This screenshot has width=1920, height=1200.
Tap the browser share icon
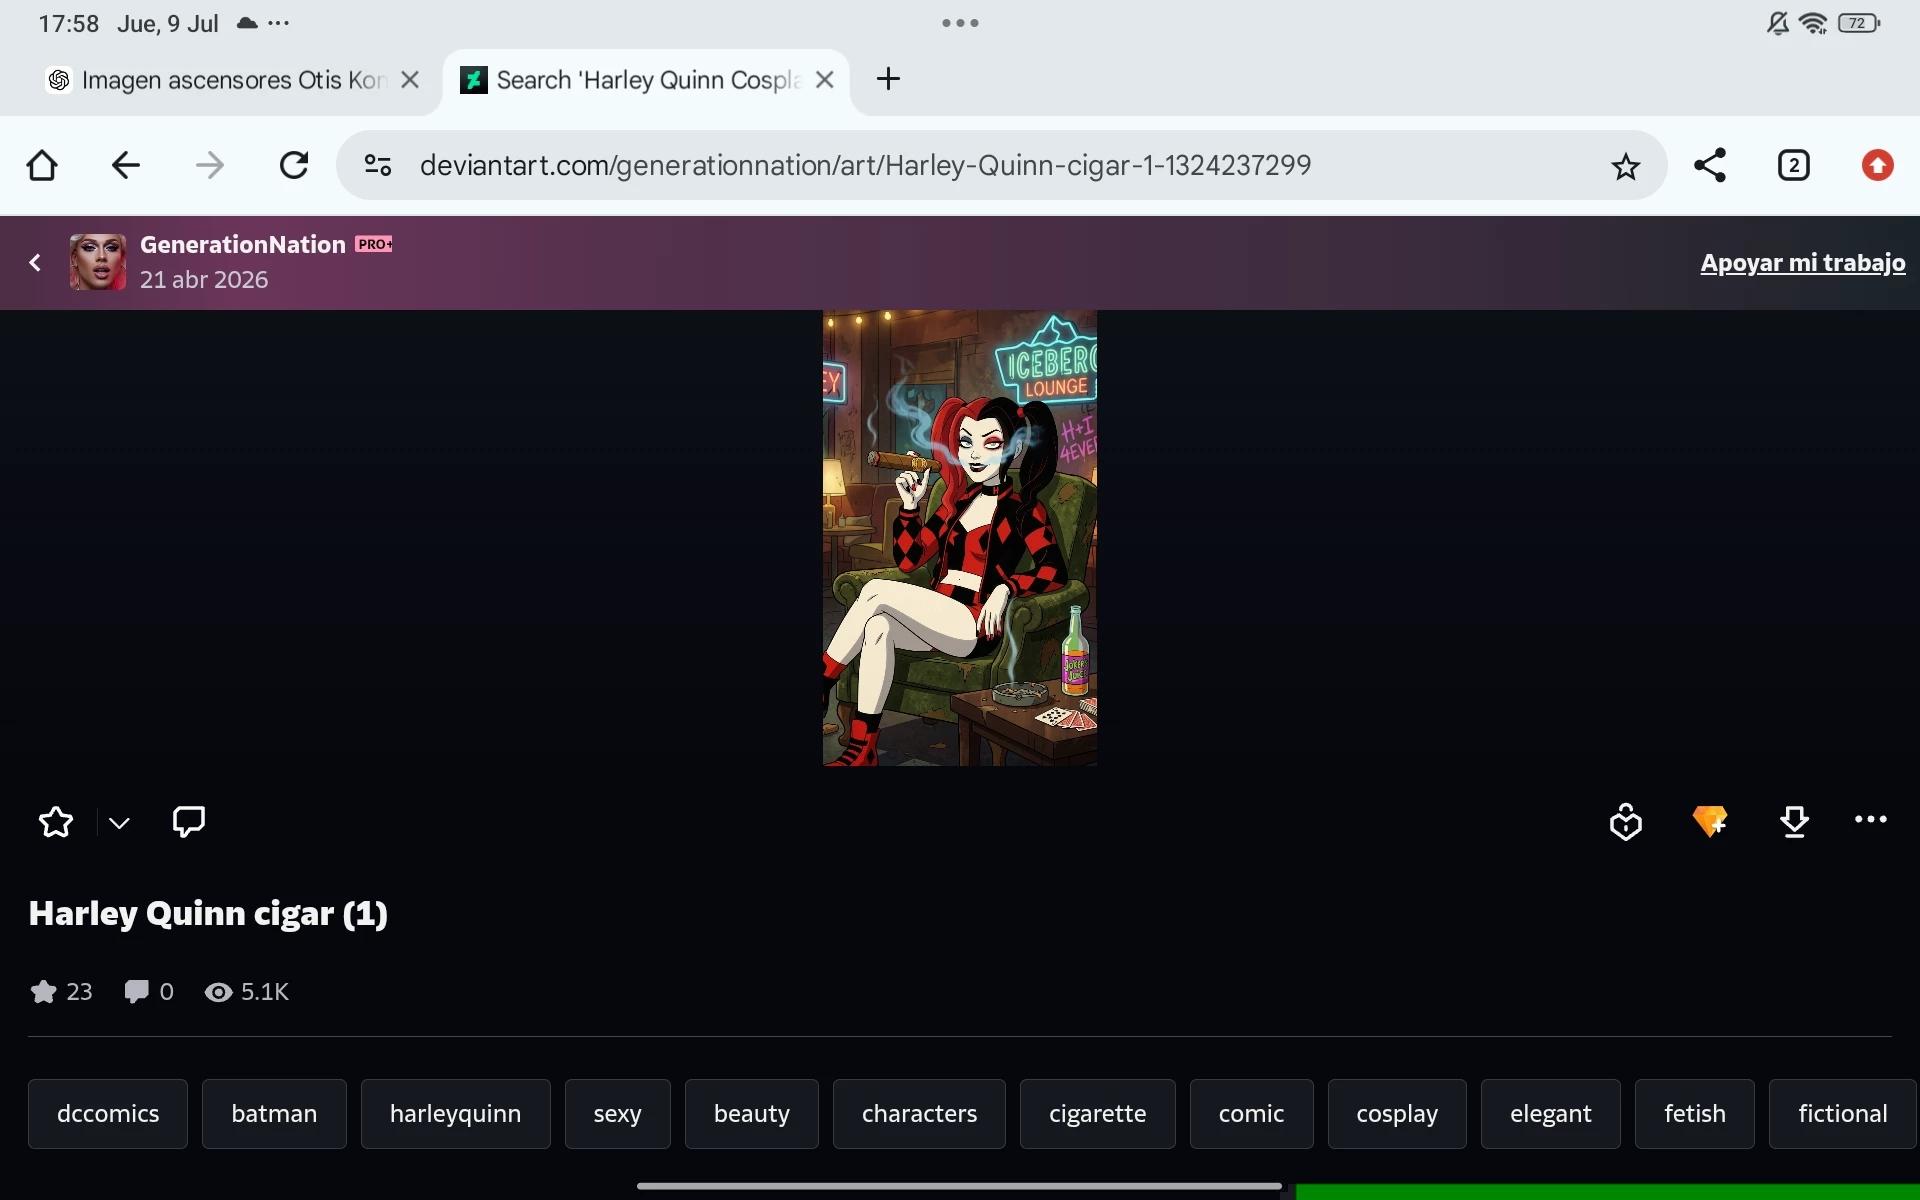[x=1709, y=165]
